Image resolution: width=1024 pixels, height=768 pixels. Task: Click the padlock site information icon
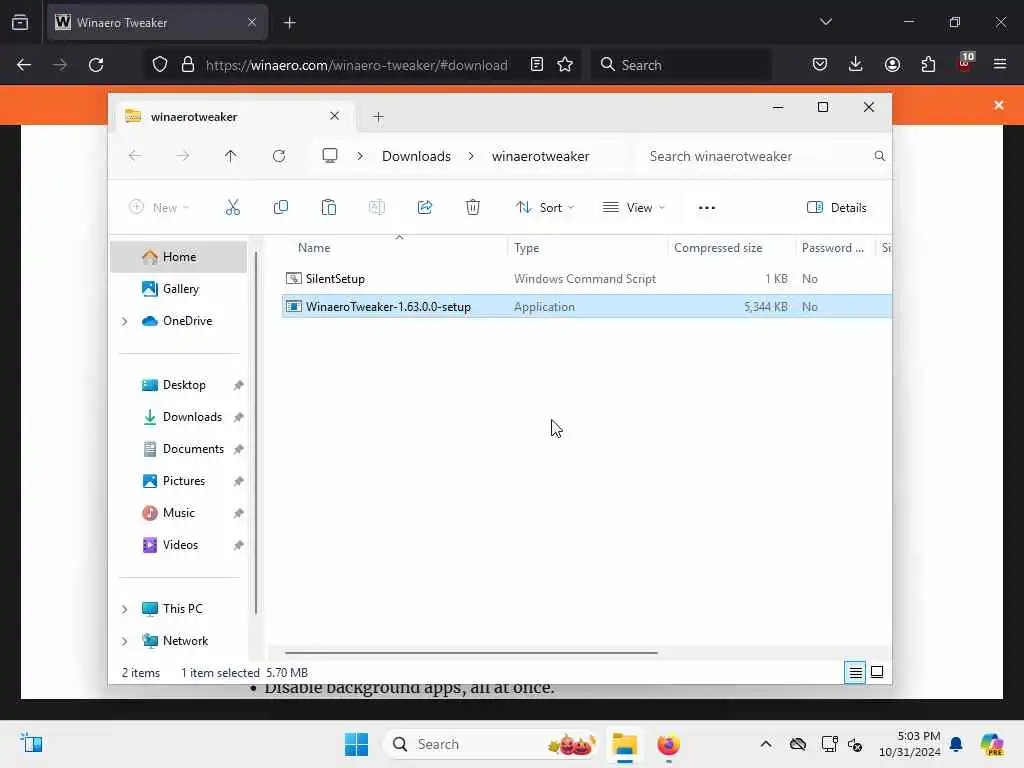tap(188, 65)
